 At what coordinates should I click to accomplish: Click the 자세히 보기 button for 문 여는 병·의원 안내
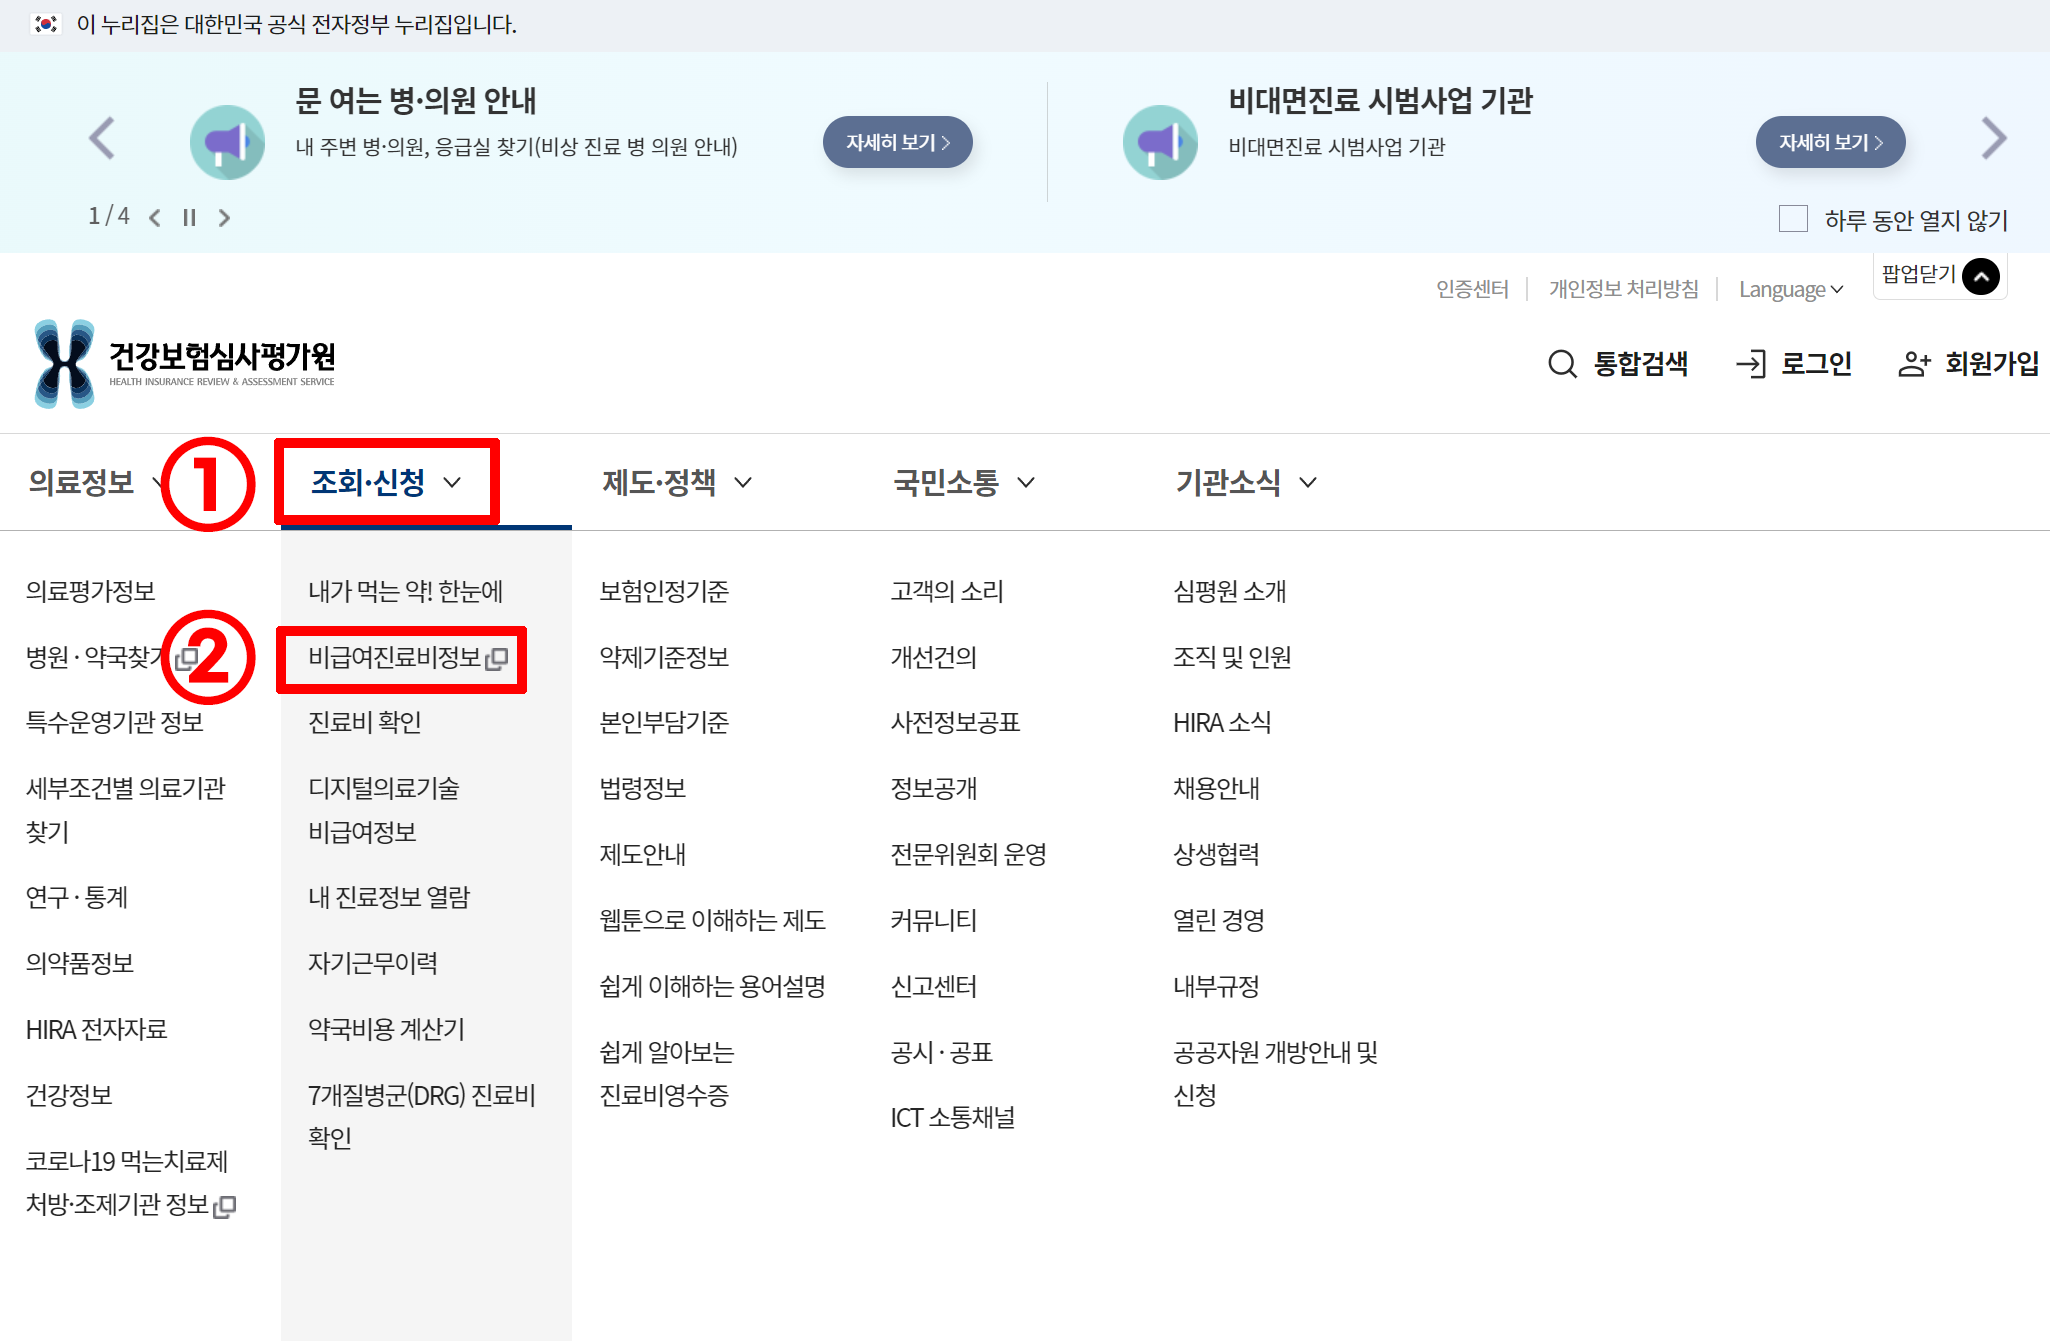(897, 142)
